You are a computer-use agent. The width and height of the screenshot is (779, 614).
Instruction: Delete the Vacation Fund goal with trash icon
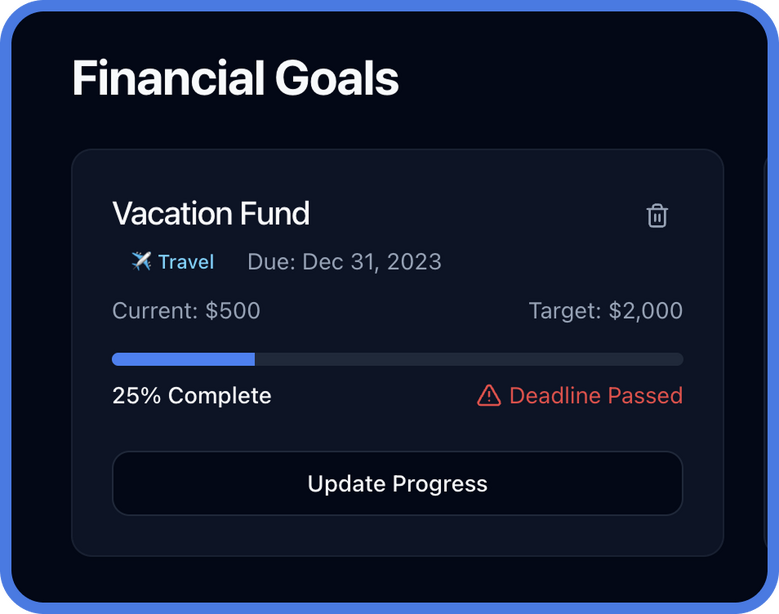[657, 215]
